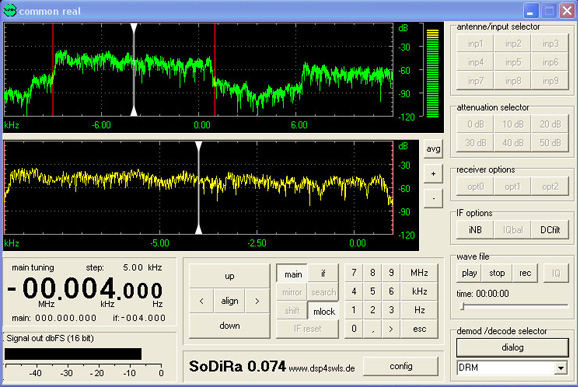Click keypad digit 9

391,273
